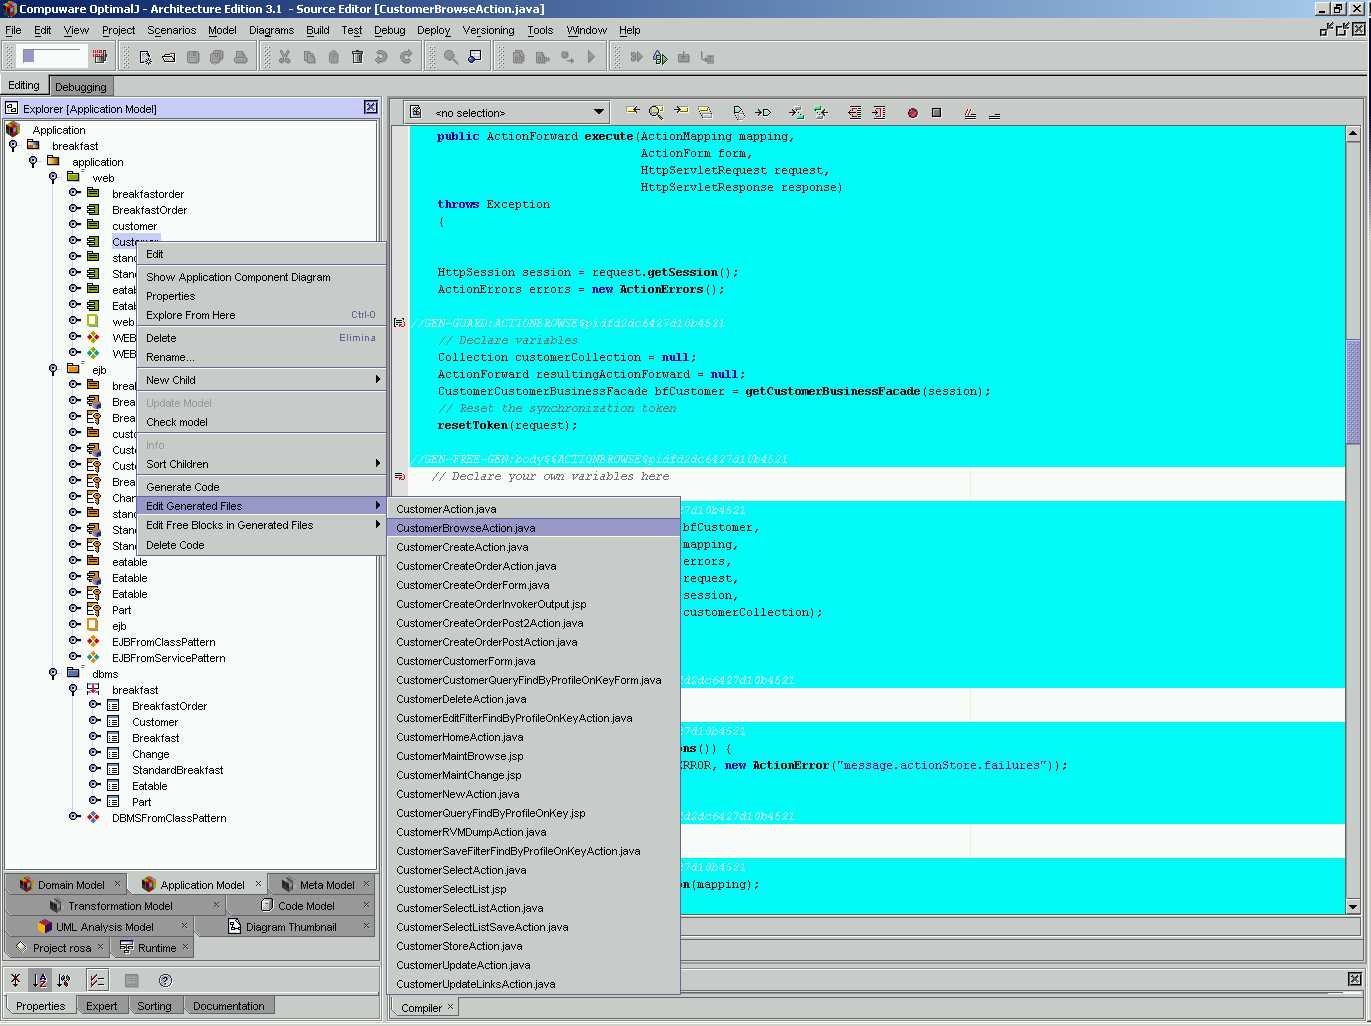Choose Generate Code in context menu
1371x1026 pixels.
point(262,487)
